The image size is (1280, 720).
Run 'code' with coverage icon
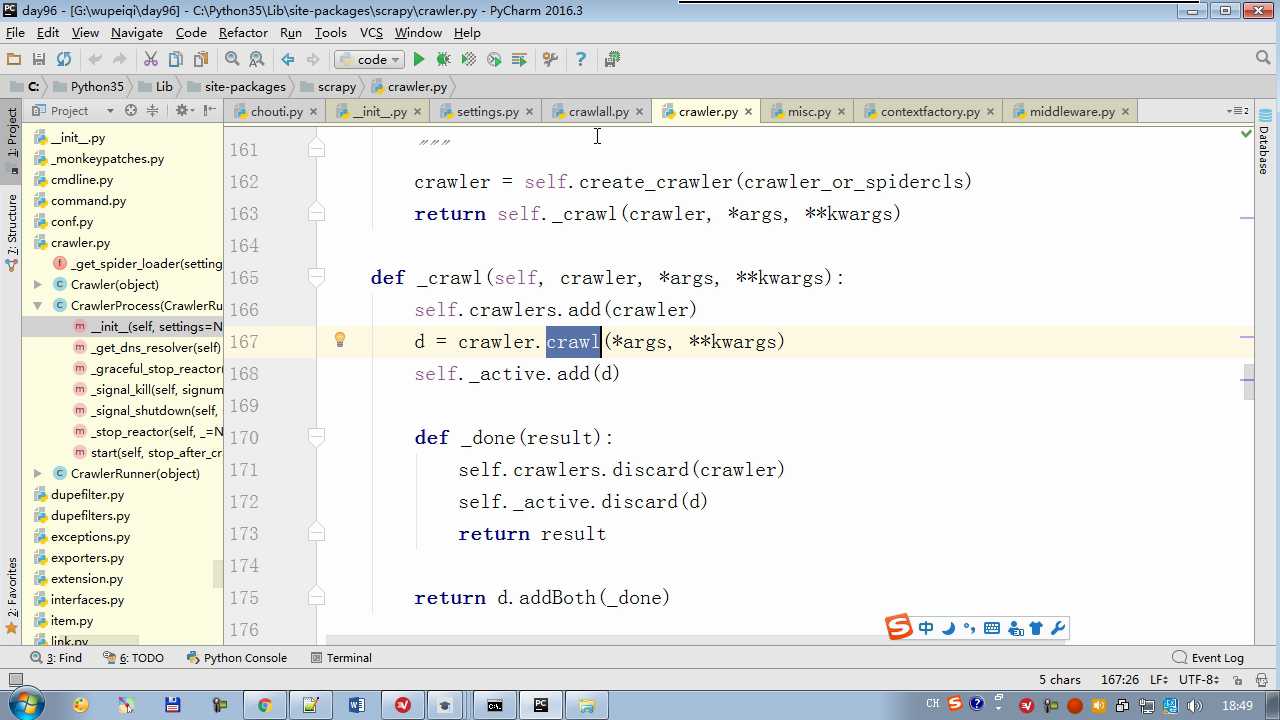[469, 60]
